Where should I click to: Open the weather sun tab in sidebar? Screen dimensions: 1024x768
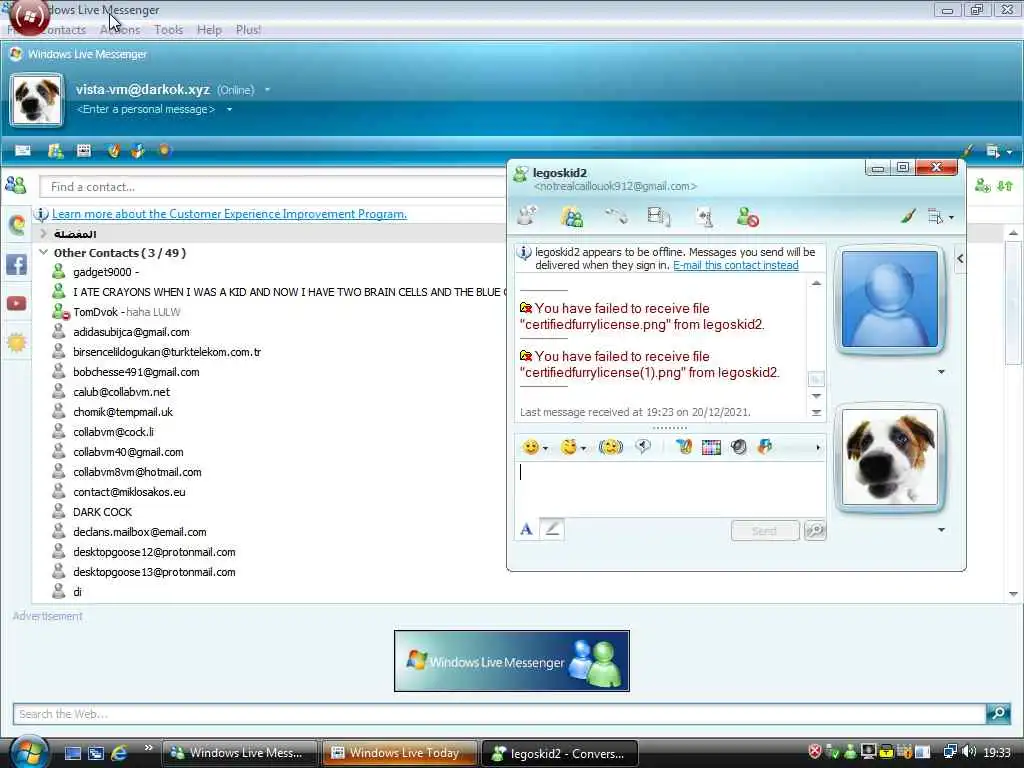(17, 342)
